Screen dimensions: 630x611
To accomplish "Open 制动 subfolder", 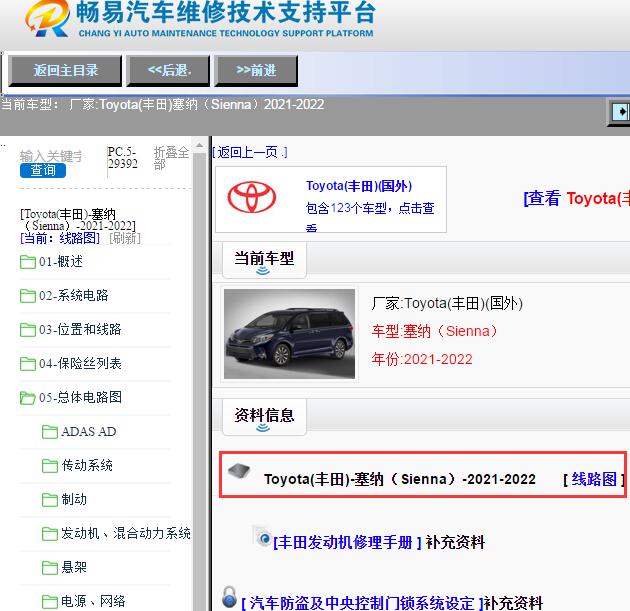I will [x=74, y=500].
